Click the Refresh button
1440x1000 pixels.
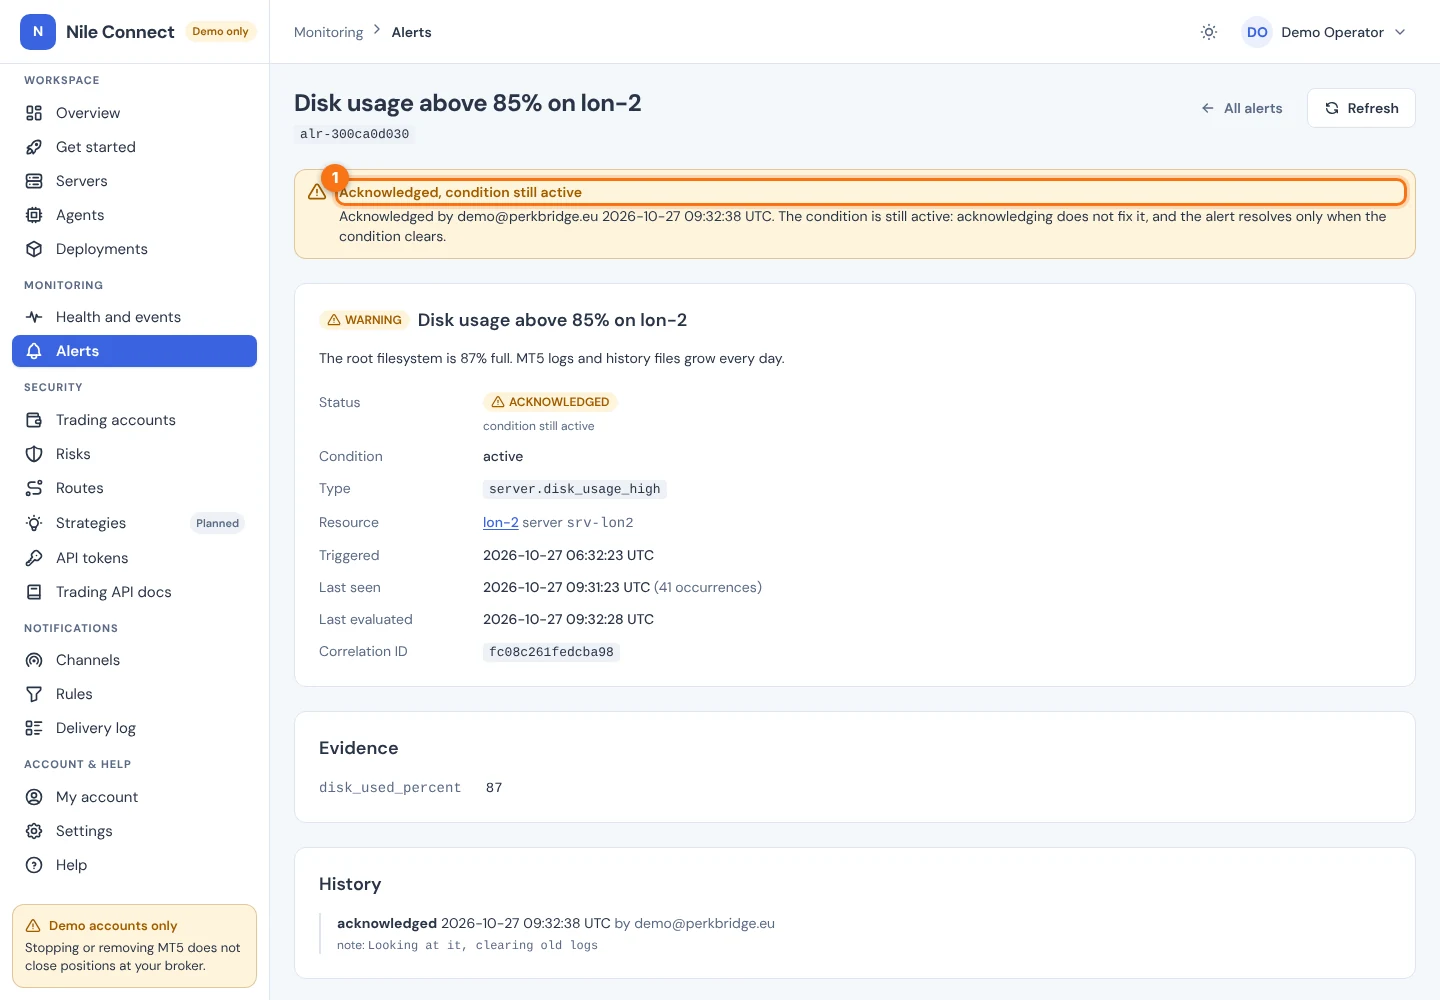click(1361, 108)
